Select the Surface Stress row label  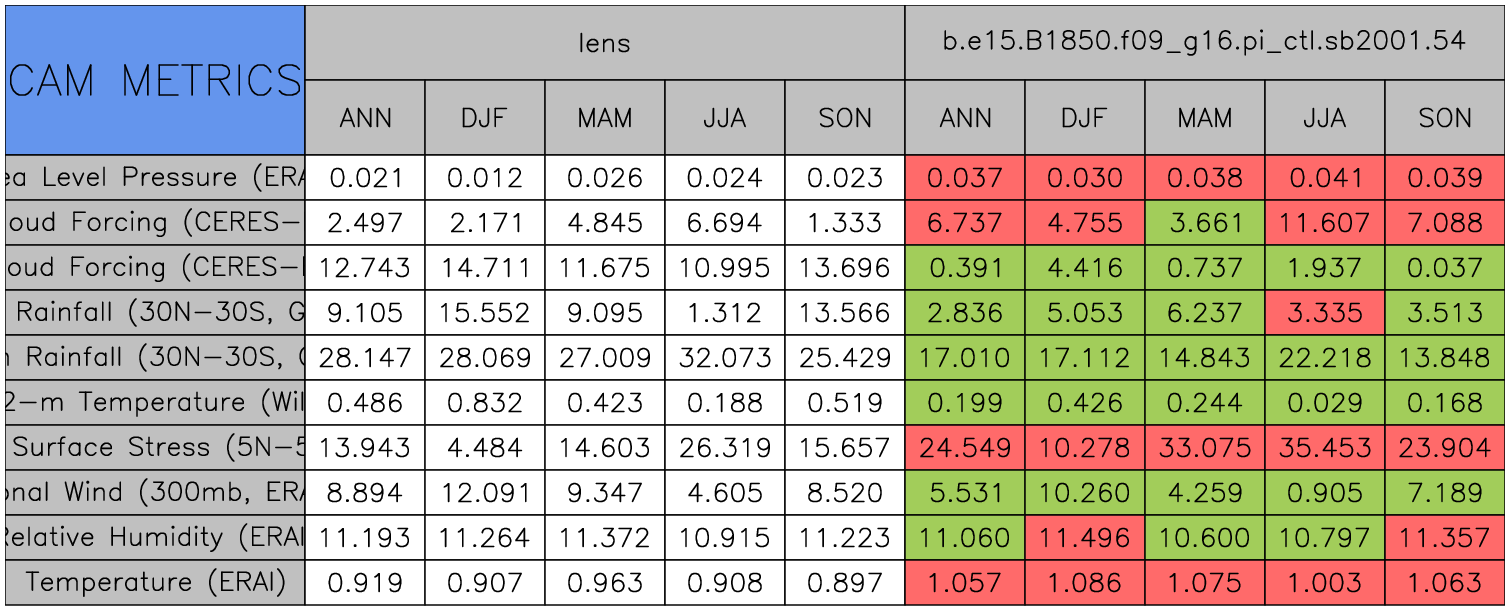pyautogui.click(x=155, y=447)
